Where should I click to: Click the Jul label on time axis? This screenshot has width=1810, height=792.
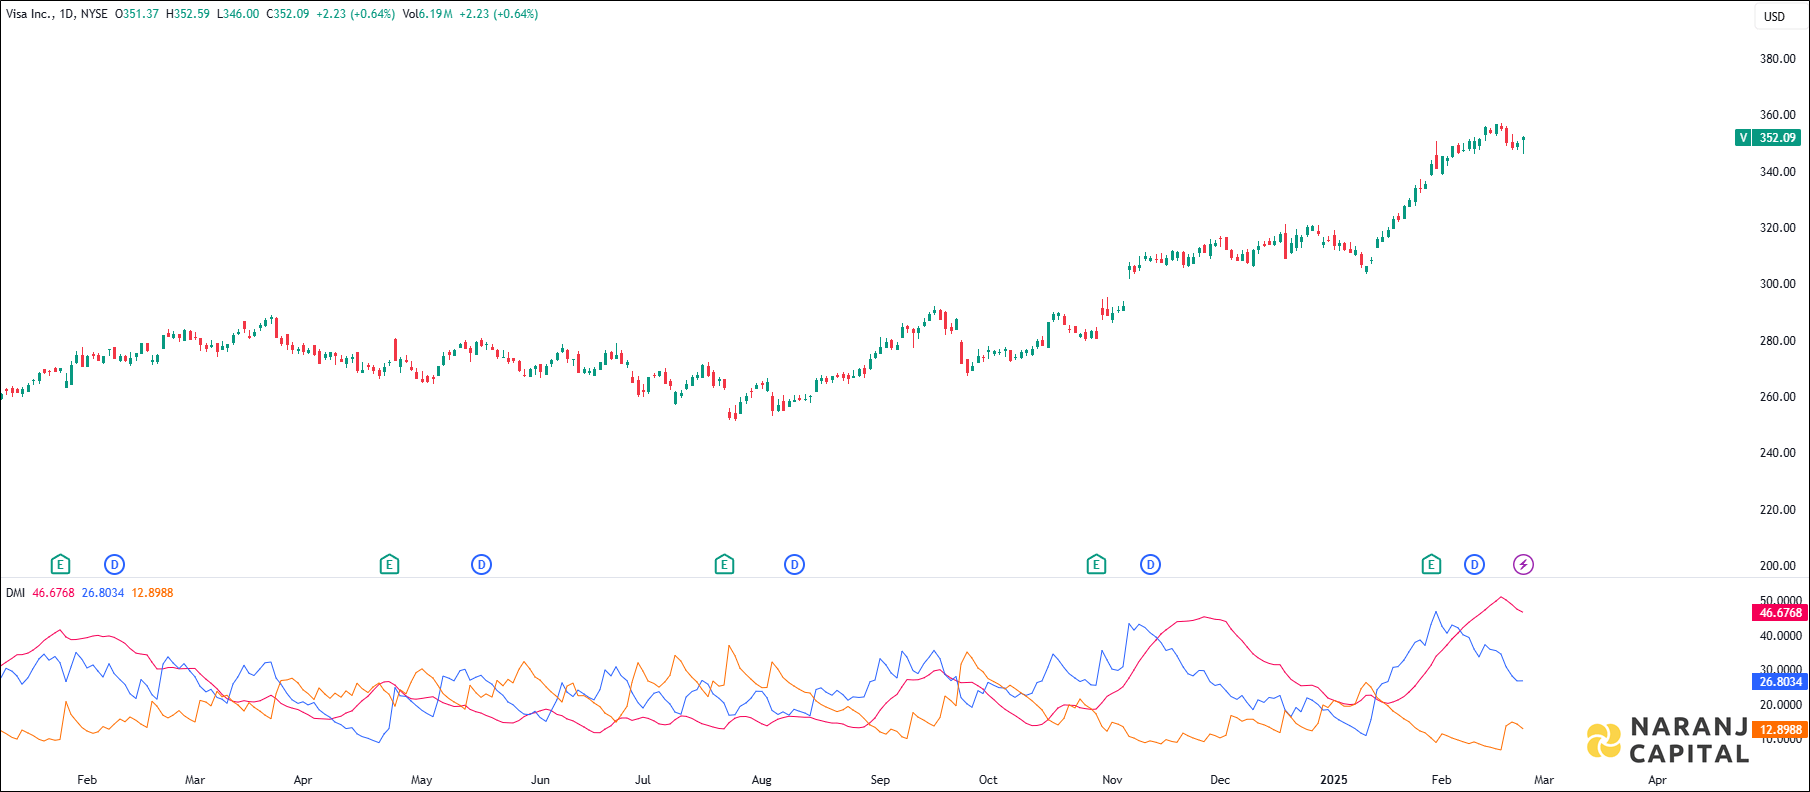643,780
